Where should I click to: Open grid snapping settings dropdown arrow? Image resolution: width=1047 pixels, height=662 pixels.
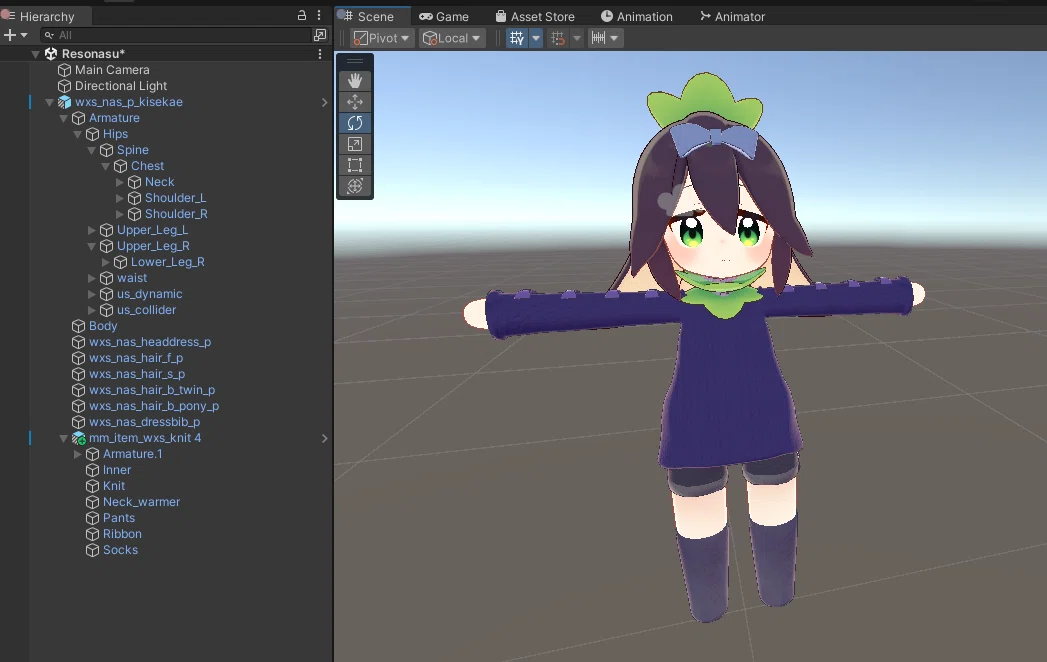click(x=577, y=38)
